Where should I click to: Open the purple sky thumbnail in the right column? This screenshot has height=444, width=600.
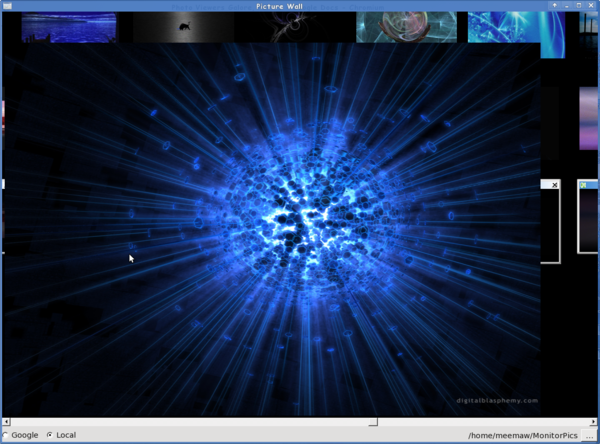589,119
